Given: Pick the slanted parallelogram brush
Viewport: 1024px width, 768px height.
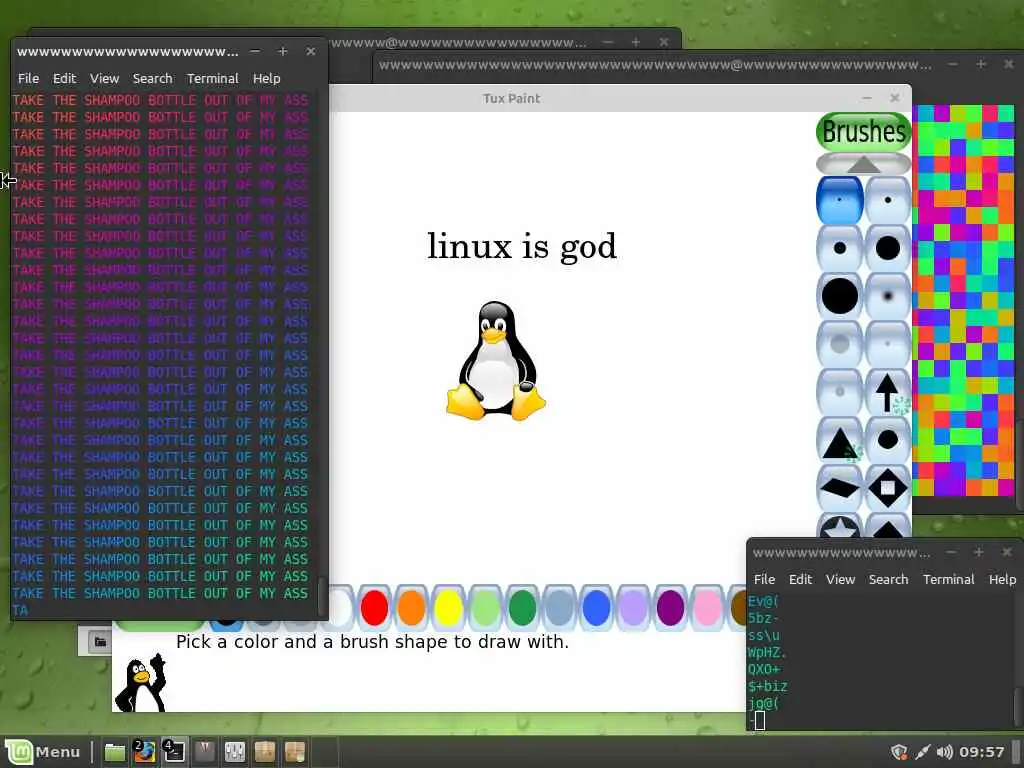Looking at the screenshot, I should tap(840, 488).
